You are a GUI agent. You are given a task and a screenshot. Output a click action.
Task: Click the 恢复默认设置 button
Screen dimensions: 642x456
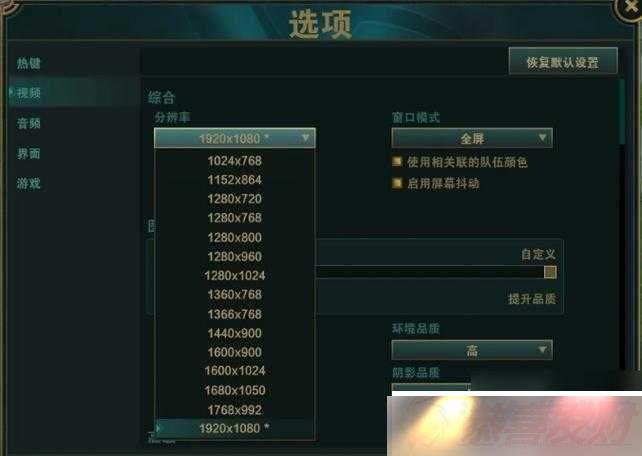coord(563,61)
